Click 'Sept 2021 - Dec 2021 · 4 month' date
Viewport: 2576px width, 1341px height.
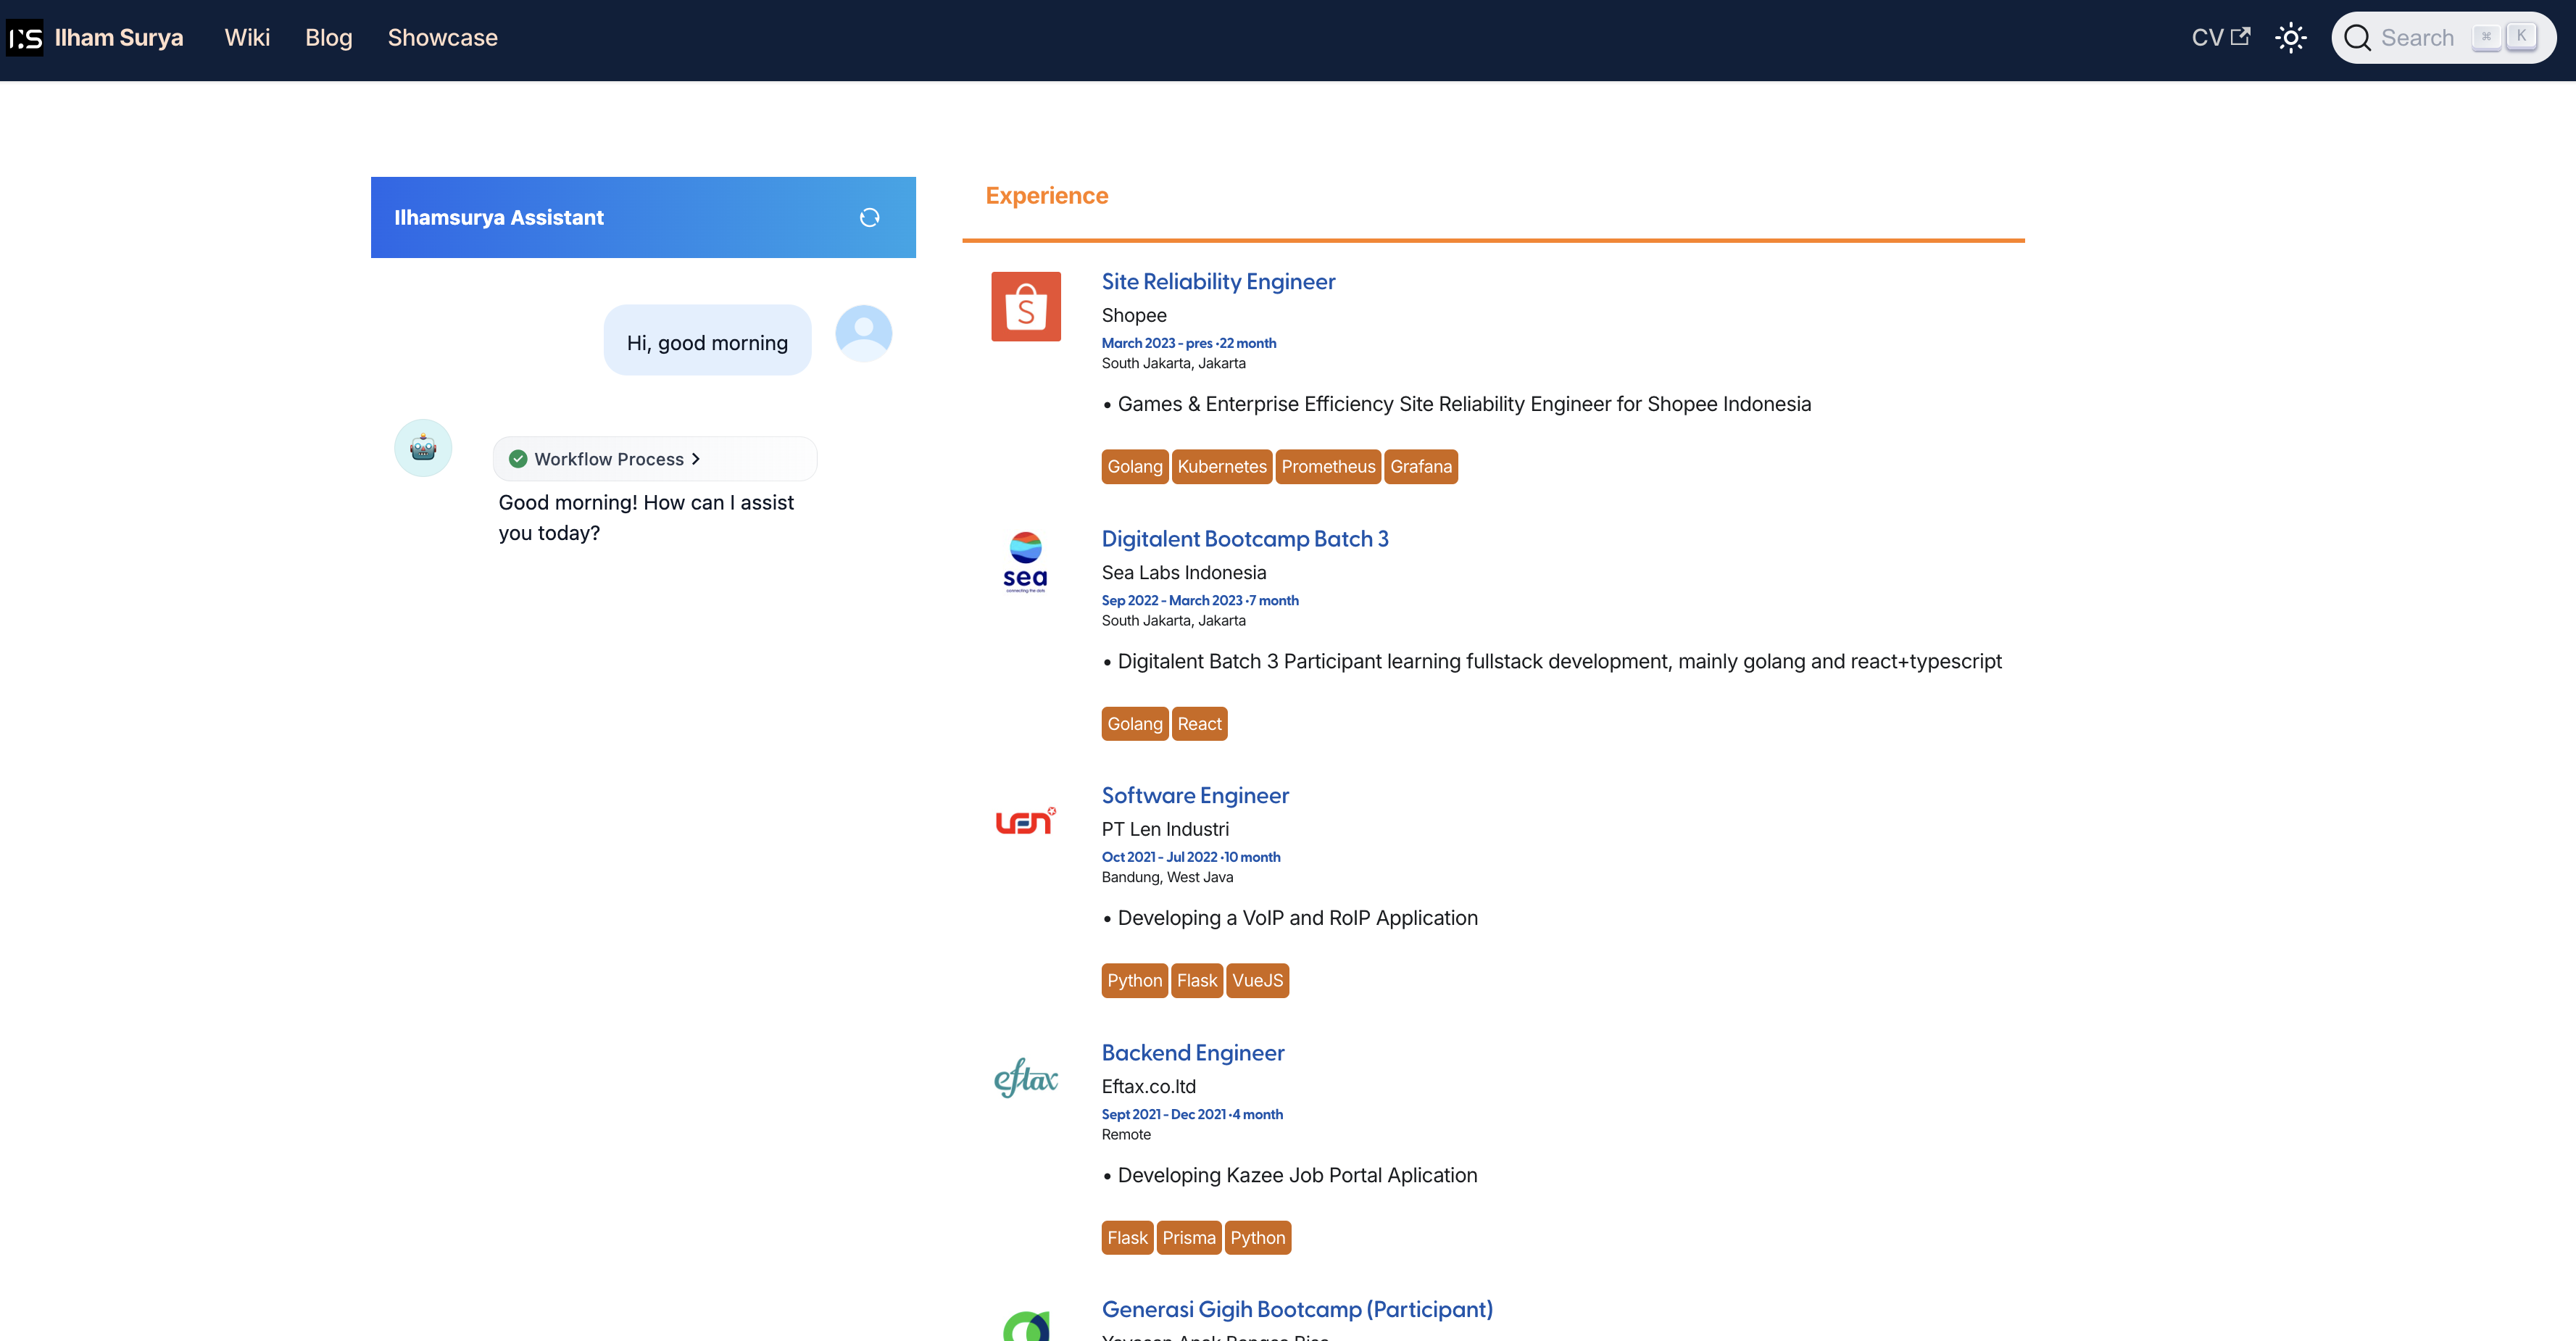[x=1192, y=1115]
